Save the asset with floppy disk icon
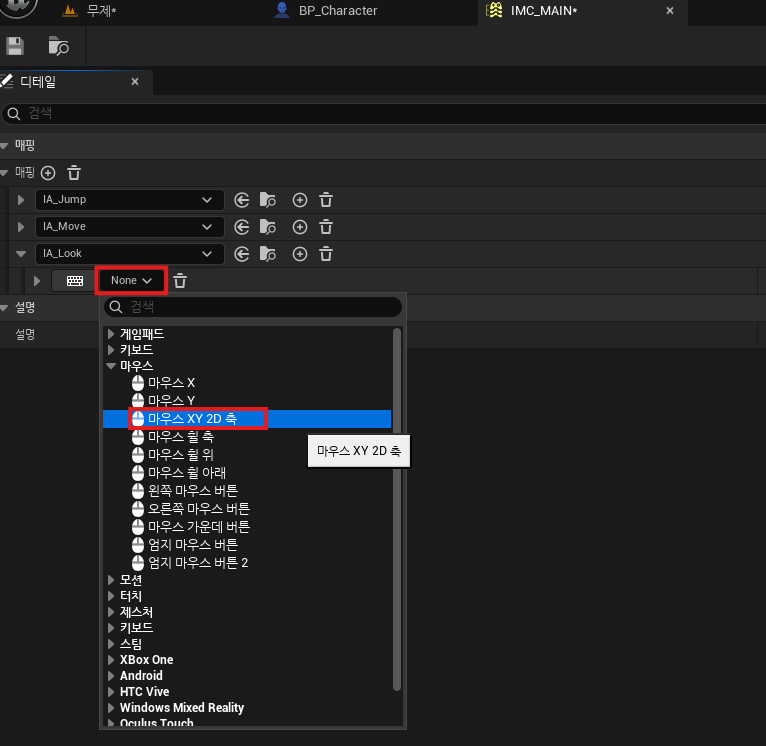766x746 pixels. [15, 46]
